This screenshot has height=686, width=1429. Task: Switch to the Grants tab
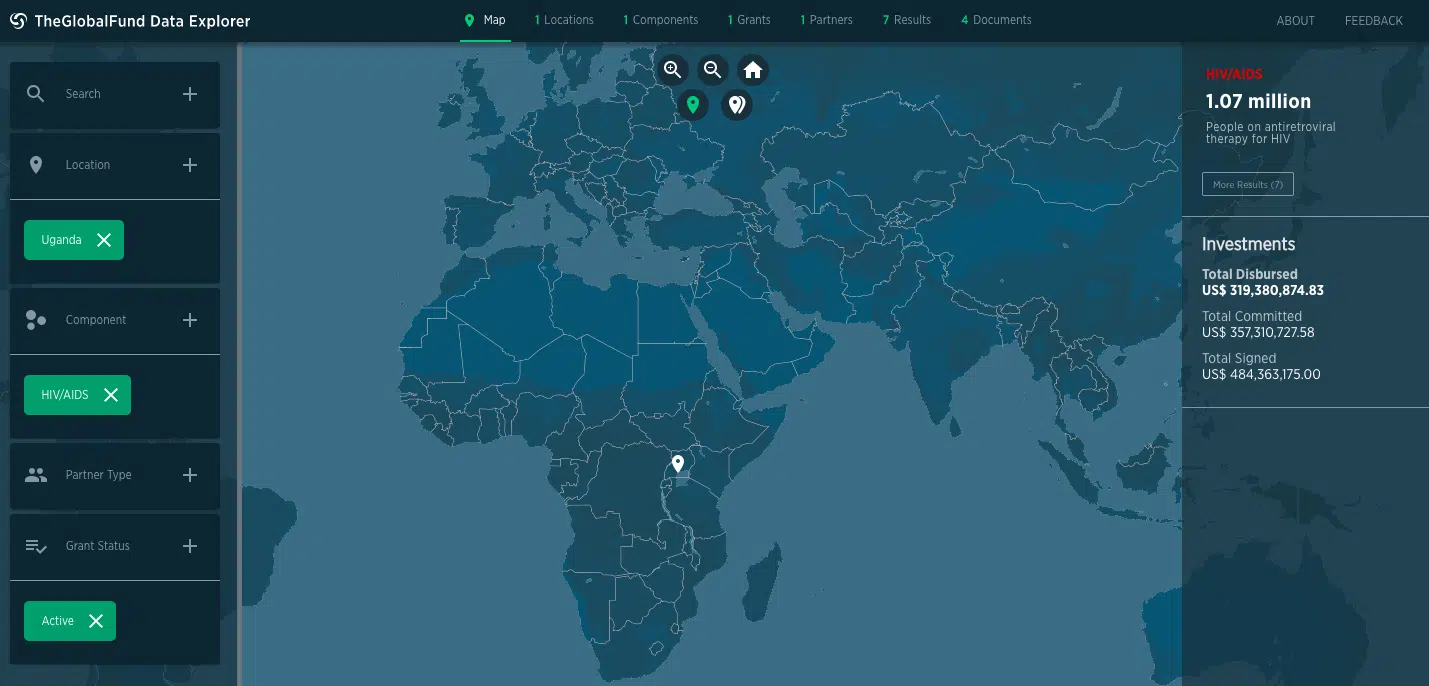[748, 20]
